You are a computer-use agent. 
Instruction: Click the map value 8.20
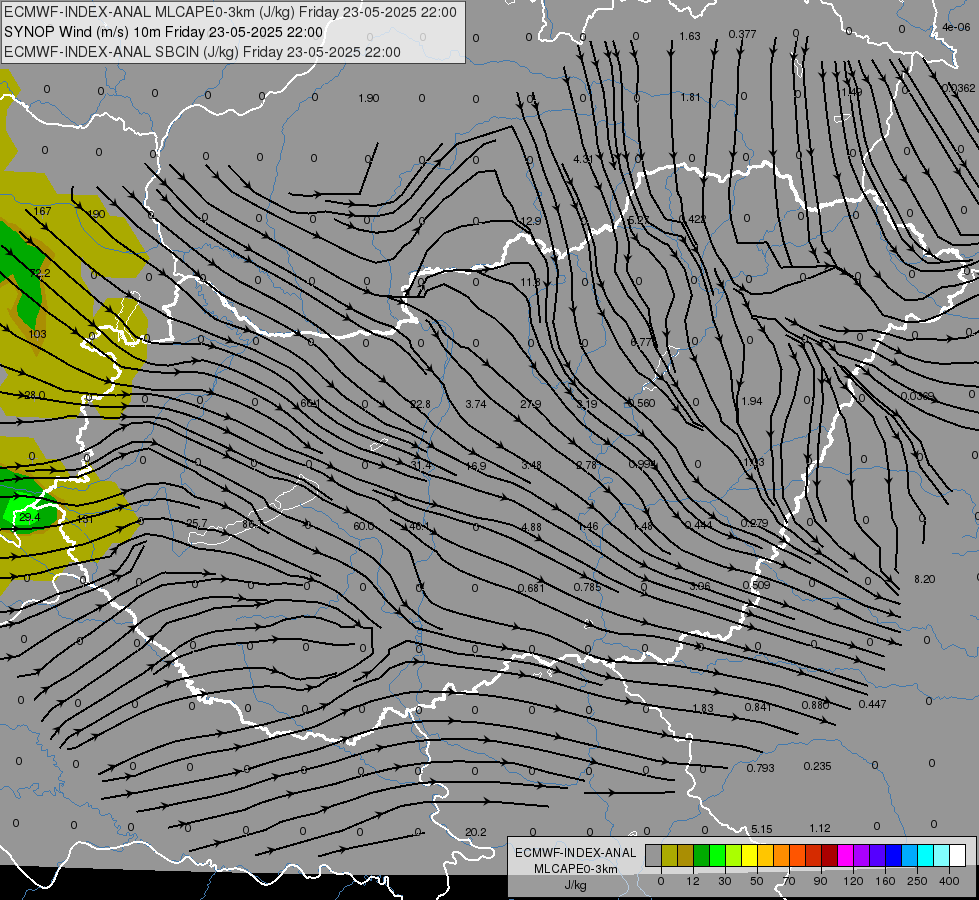925,579
